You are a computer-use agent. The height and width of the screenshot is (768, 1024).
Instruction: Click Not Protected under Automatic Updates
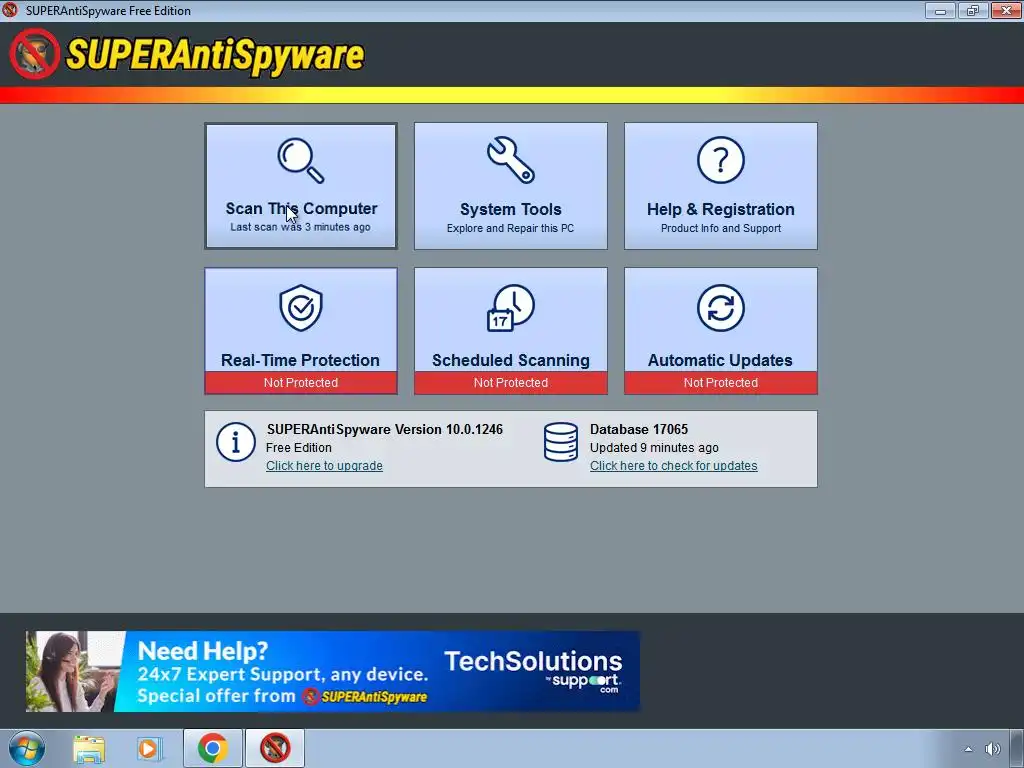(720, 383)
